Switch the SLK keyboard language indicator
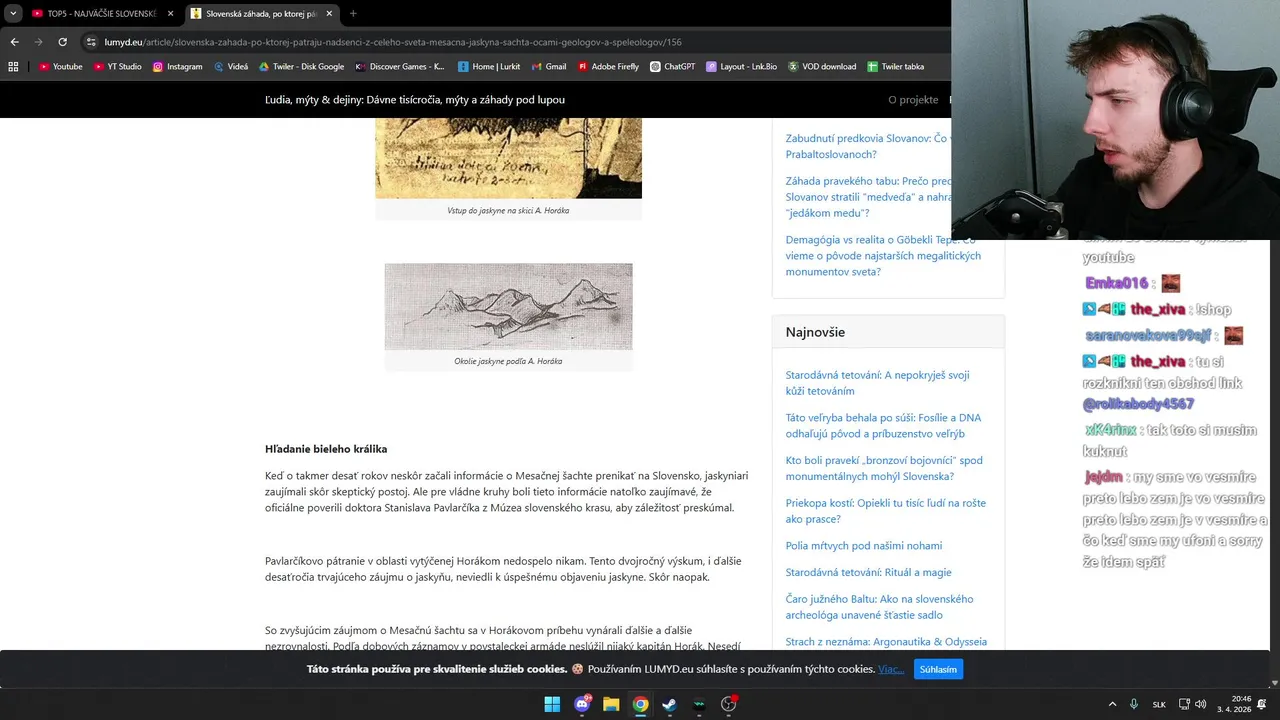Viewport: 1280px width, 720px height. [x=1159, y=704]
